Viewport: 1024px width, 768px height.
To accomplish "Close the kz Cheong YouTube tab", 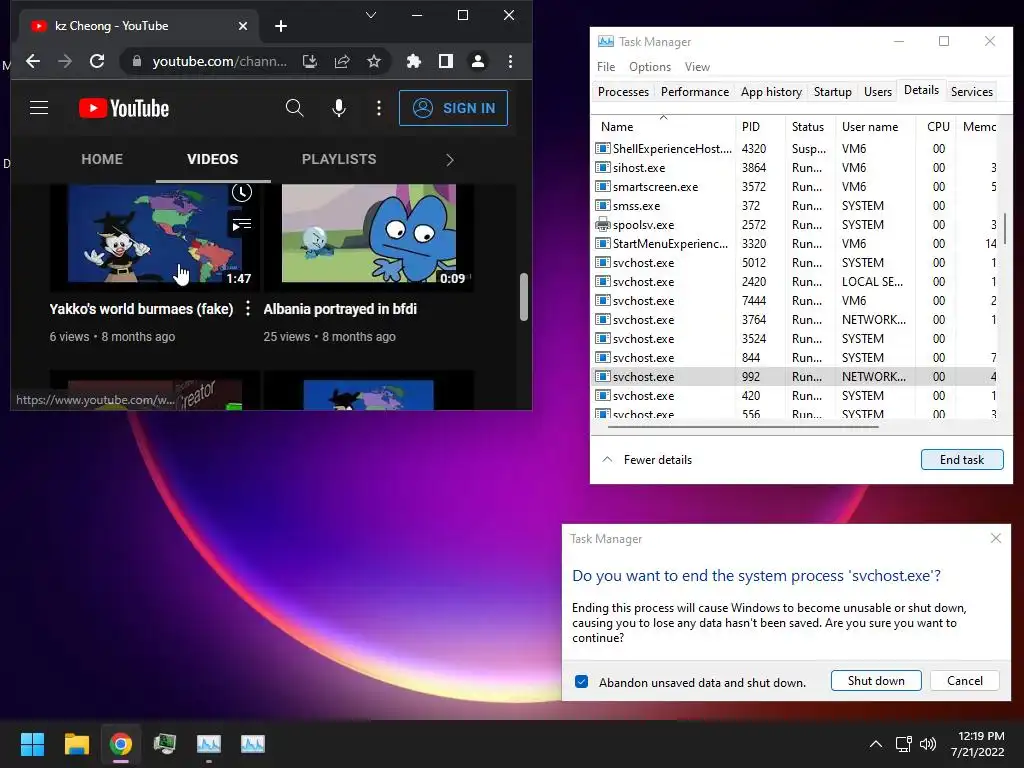I will click(243, 26).
